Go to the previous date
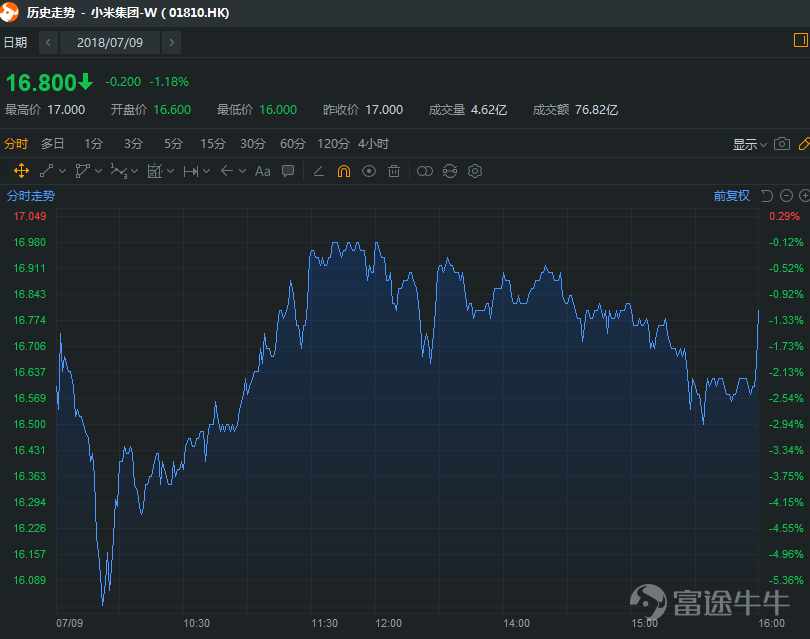810x639 pixels. click(48, 42)
